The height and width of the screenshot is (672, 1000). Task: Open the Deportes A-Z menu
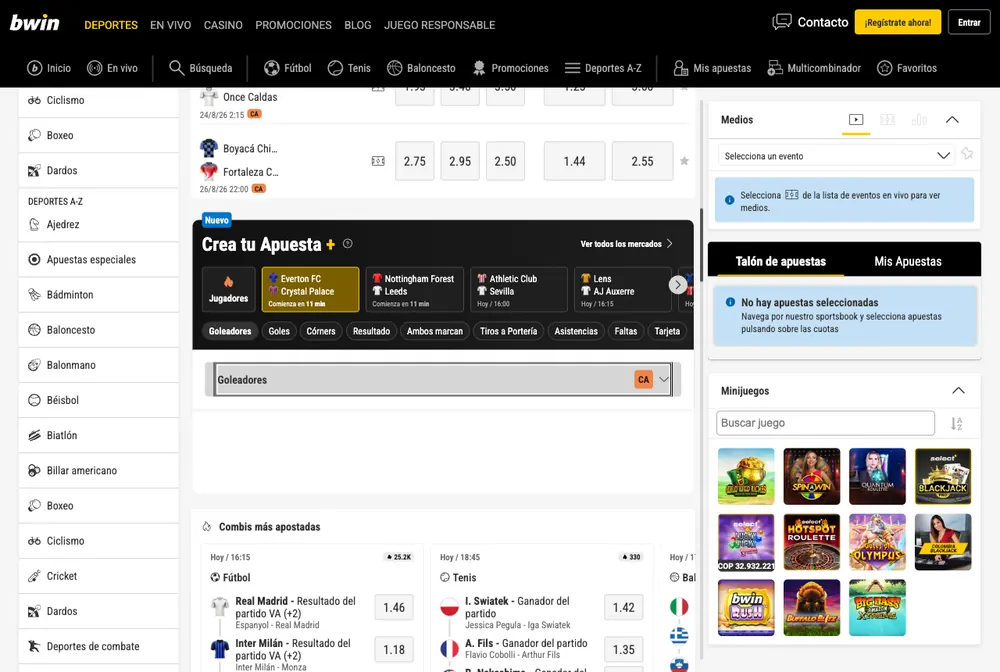pos(603,68)
